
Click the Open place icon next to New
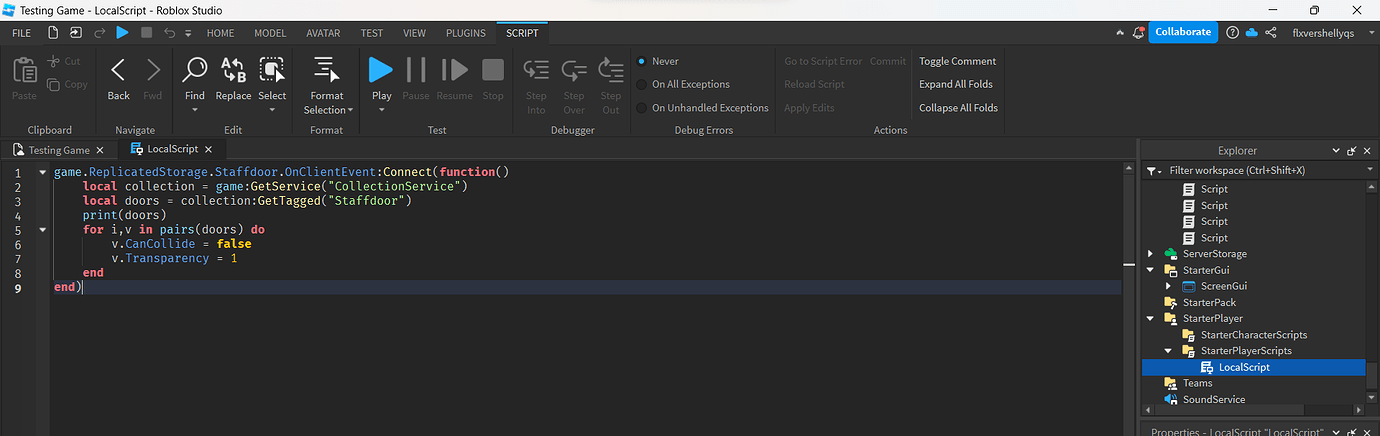(77, 33)
